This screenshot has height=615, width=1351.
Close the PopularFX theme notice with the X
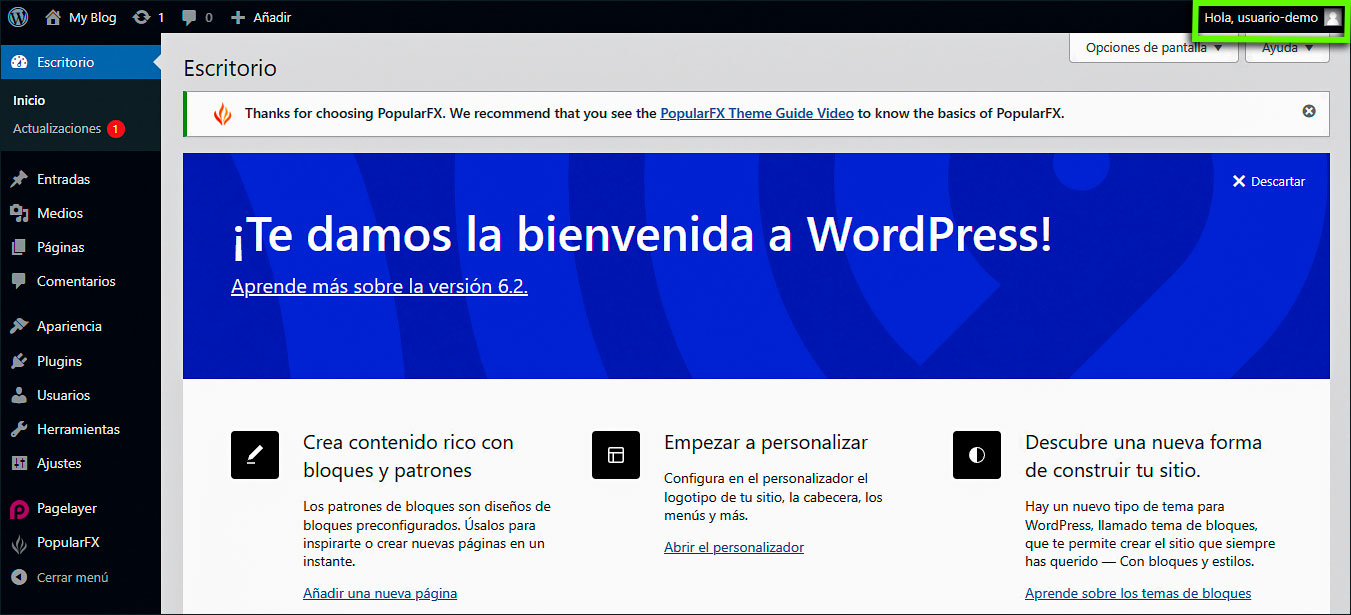point(1309,111)
